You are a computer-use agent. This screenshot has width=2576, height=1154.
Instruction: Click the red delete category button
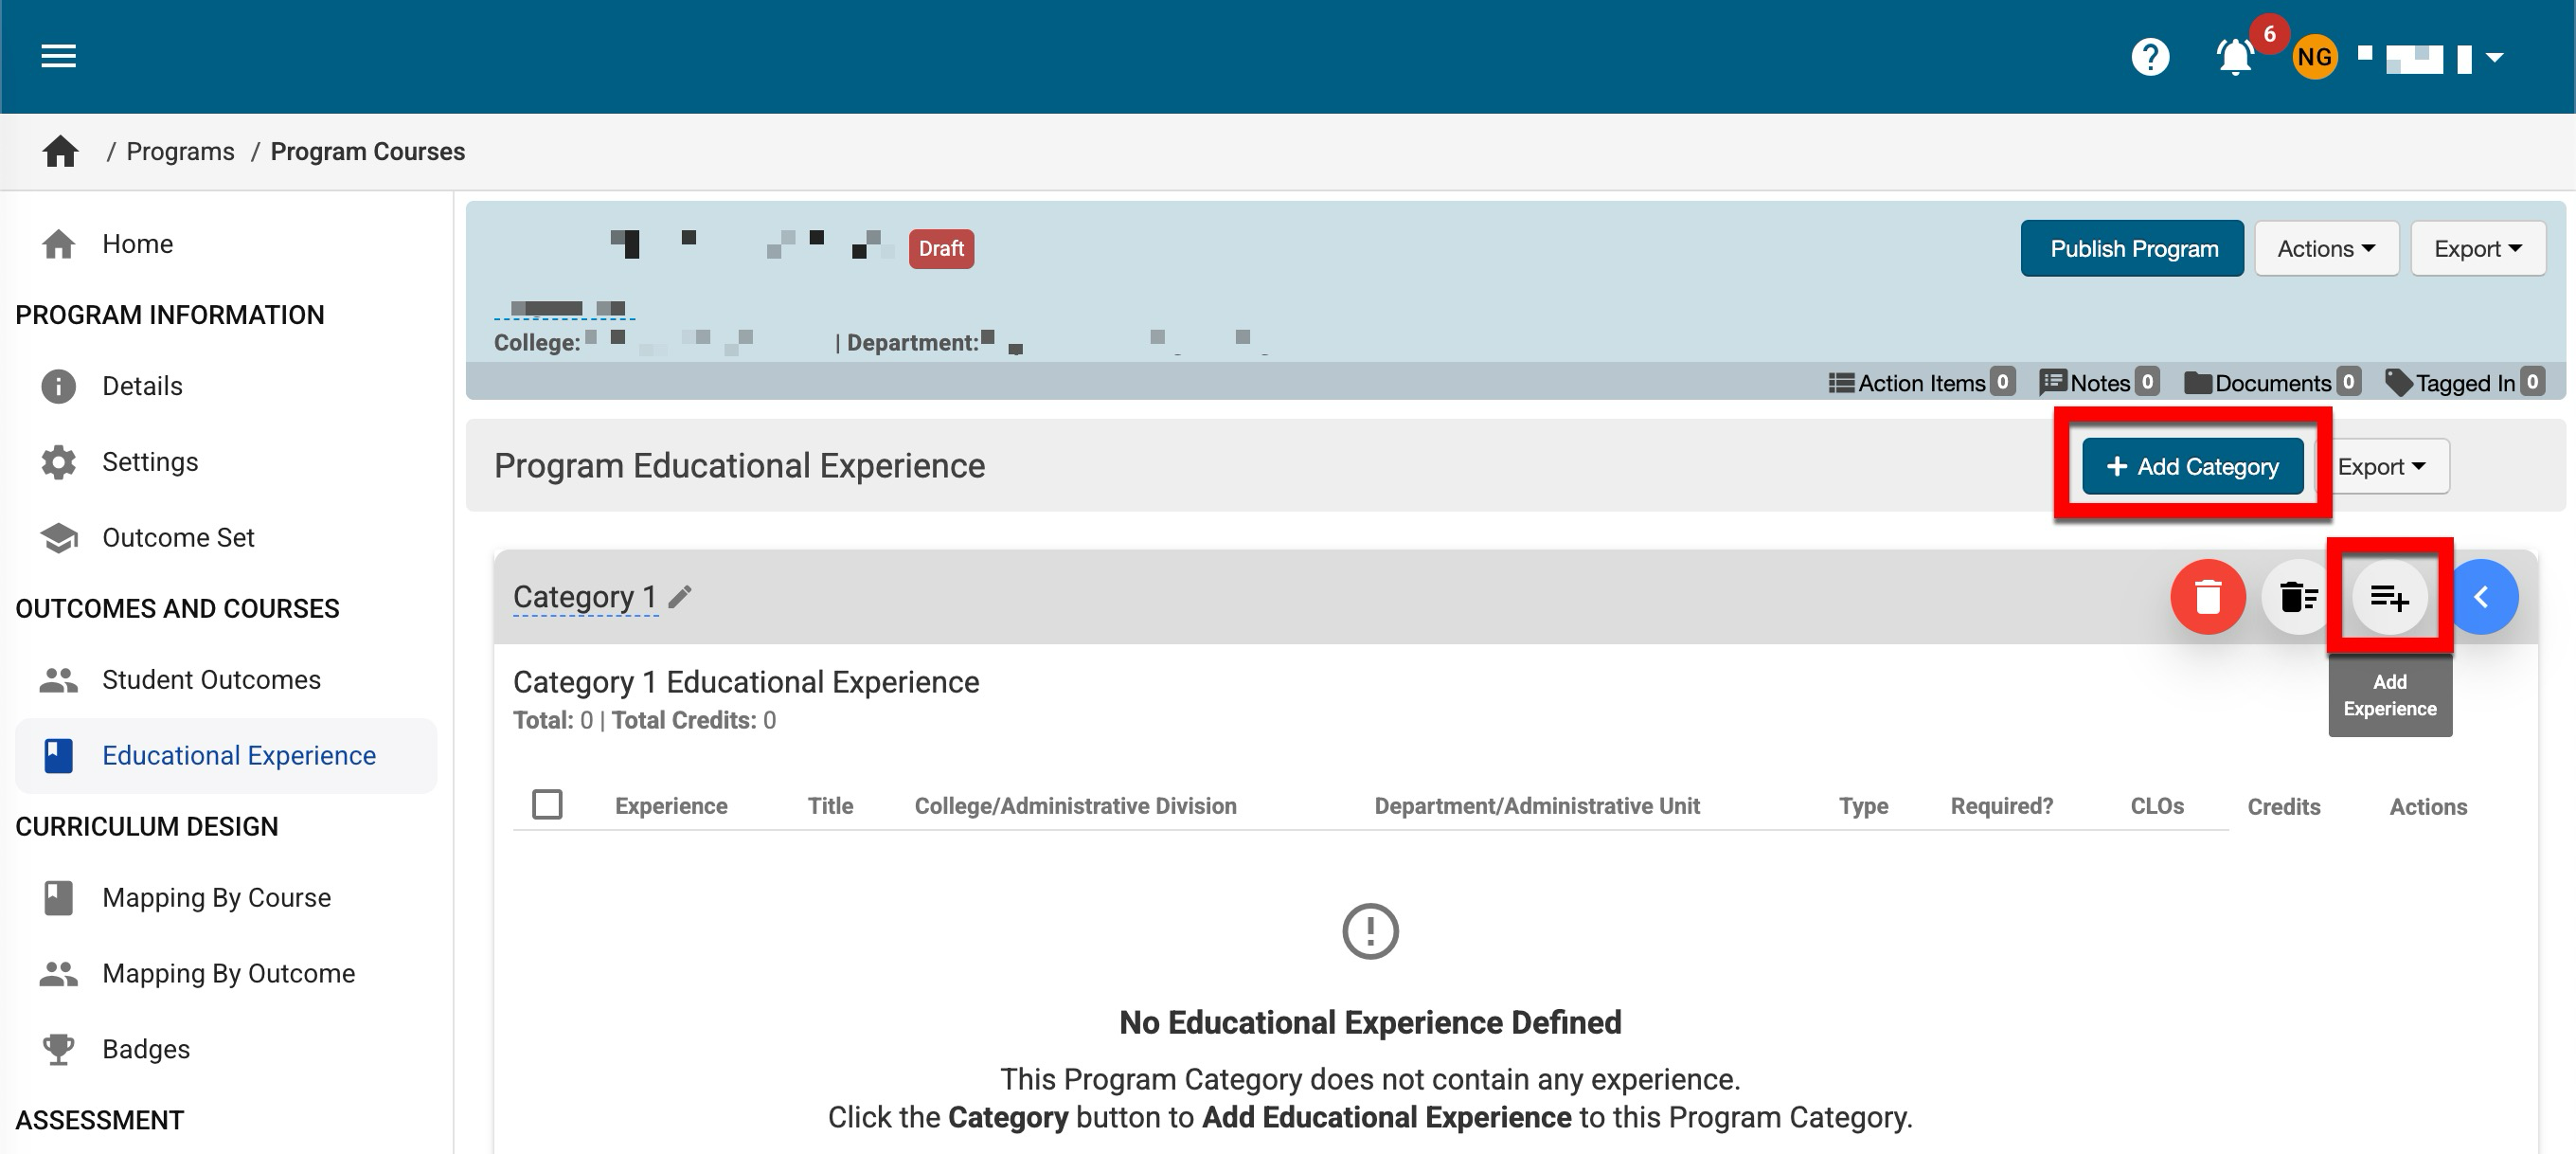coord(2207,597)
